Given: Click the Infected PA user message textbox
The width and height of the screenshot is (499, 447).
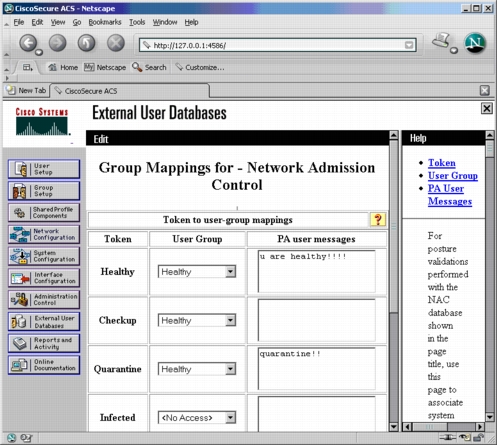Looking at the screenshot, I should click(317, 414).
